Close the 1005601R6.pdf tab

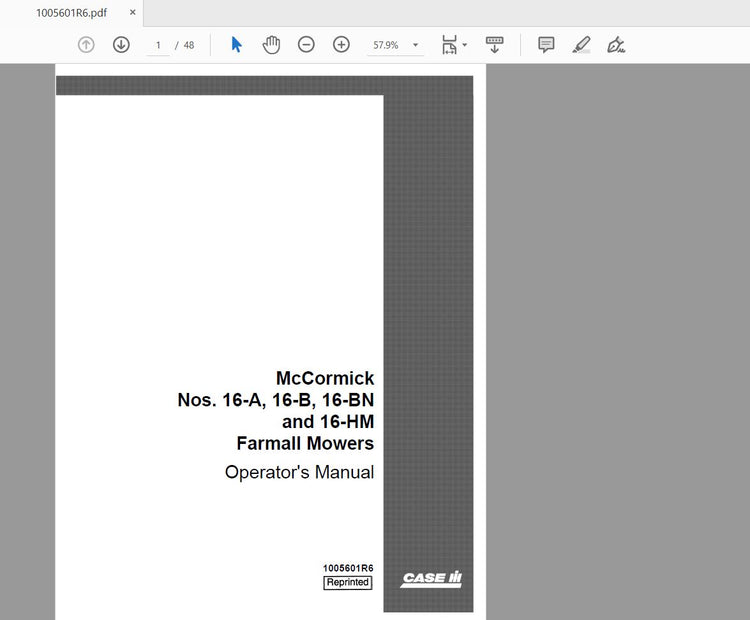point(132,12)
